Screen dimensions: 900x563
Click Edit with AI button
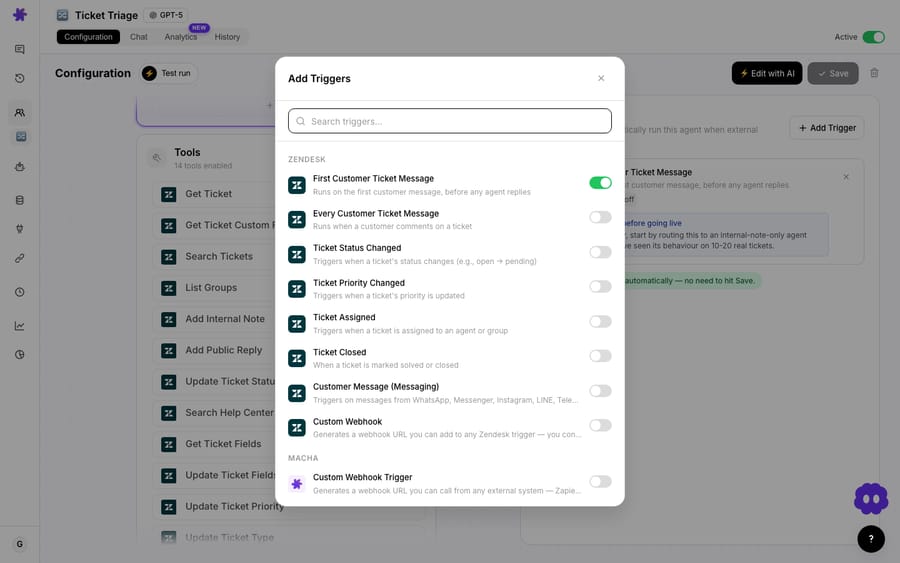click(x=767, y=73)
